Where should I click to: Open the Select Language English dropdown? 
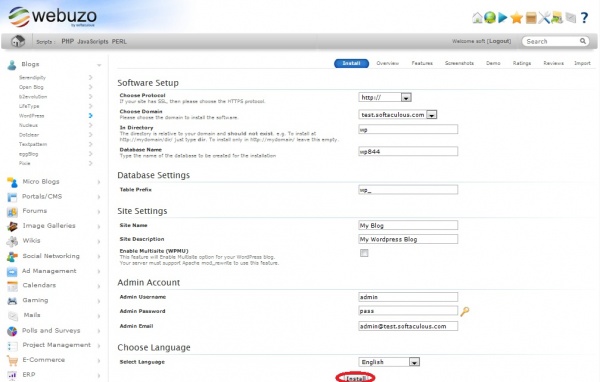coord(389,362)
